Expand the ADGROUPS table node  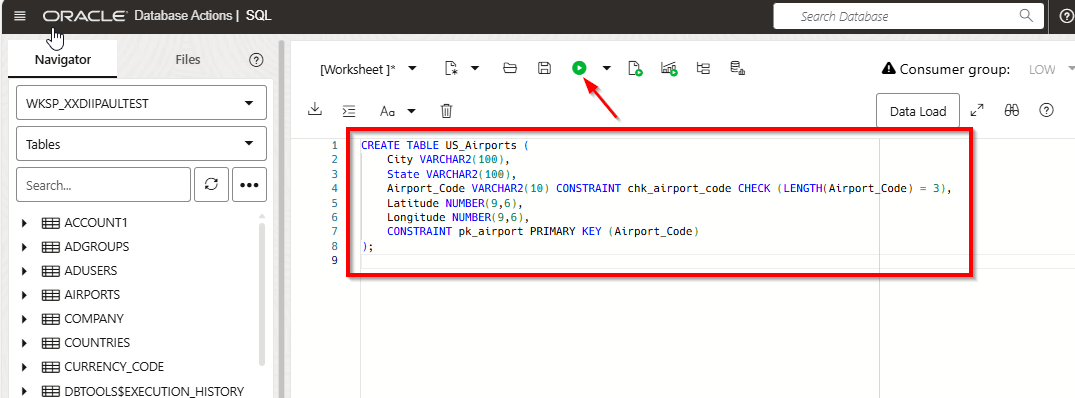point(25,247)
